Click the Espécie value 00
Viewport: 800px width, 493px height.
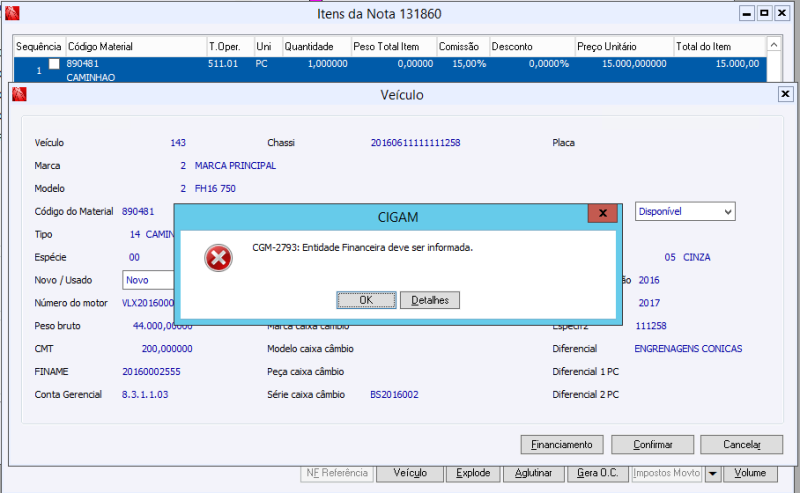134,257
